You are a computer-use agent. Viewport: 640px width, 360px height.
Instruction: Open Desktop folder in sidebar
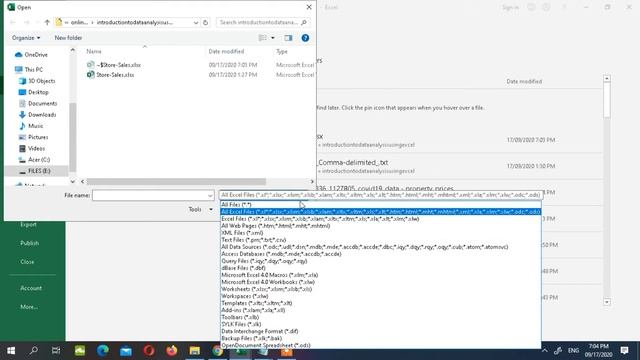34,92
